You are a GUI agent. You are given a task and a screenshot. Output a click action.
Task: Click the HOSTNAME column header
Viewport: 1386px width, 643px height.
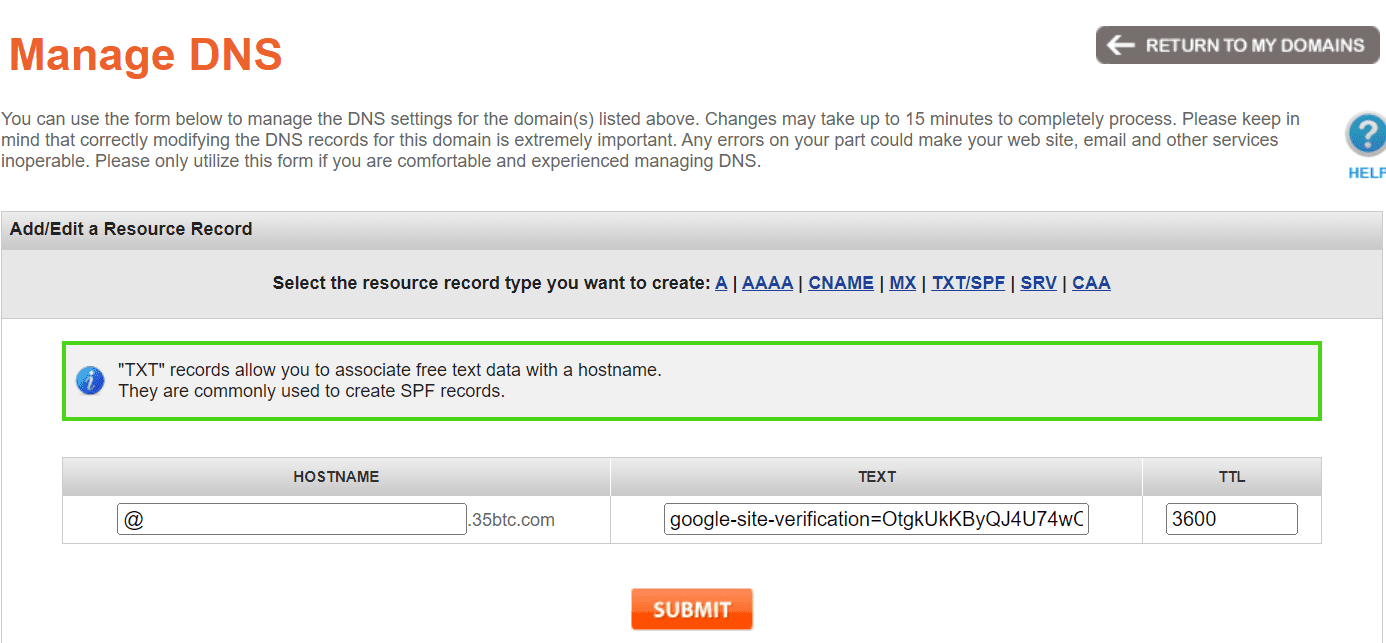pyautogui.click(x=336, y=477)
